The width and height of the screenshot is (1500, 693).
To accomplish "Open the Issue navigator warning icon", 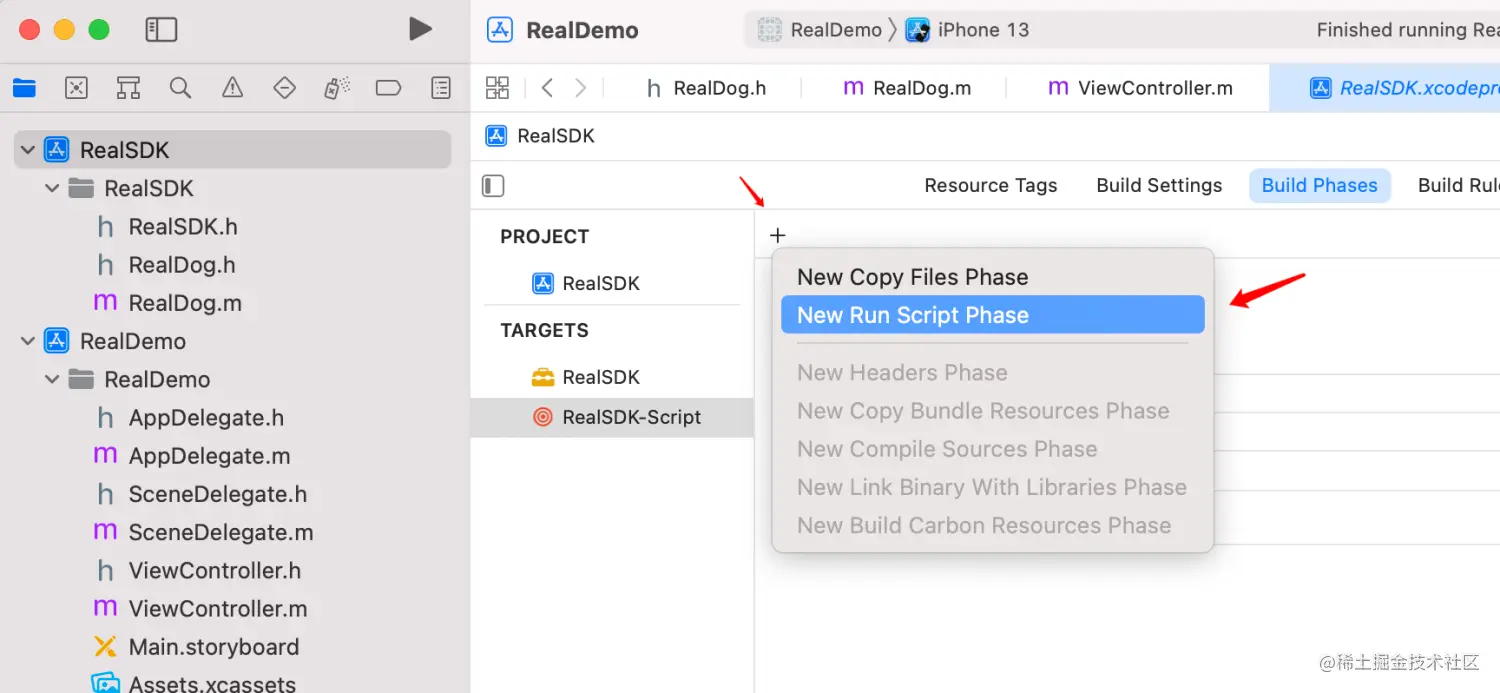I will 232,88.
